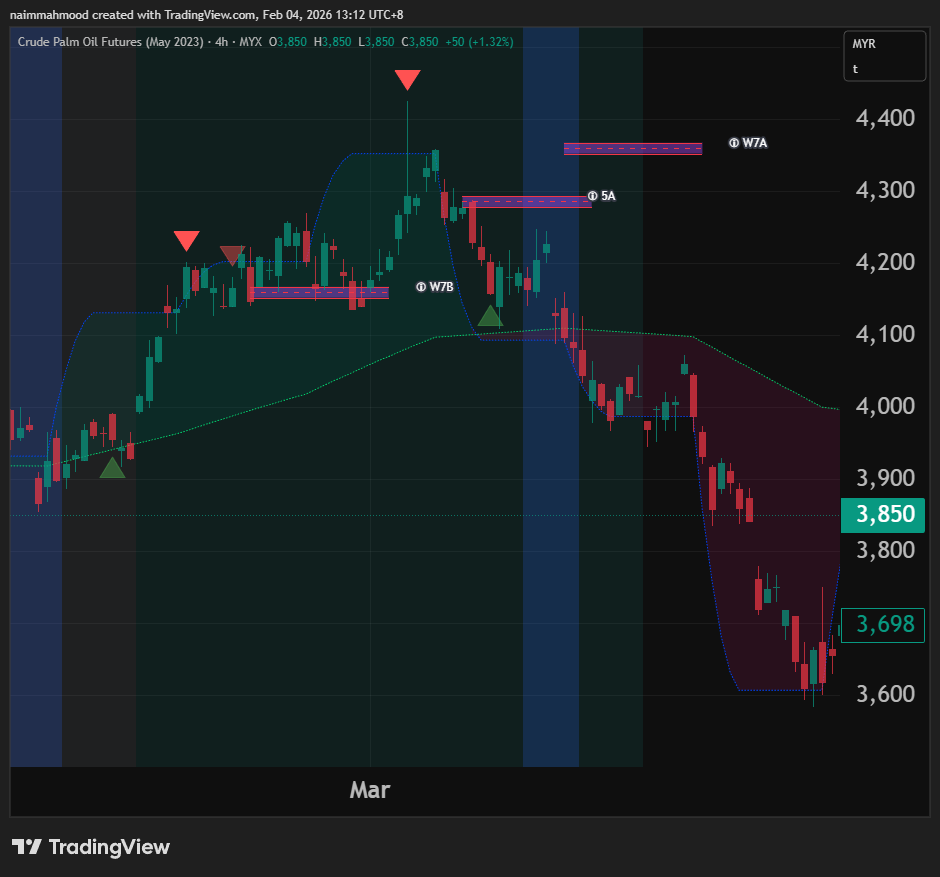Select the 3,850 highlighted price label
The image size is (940, 877).
[883, 515]
